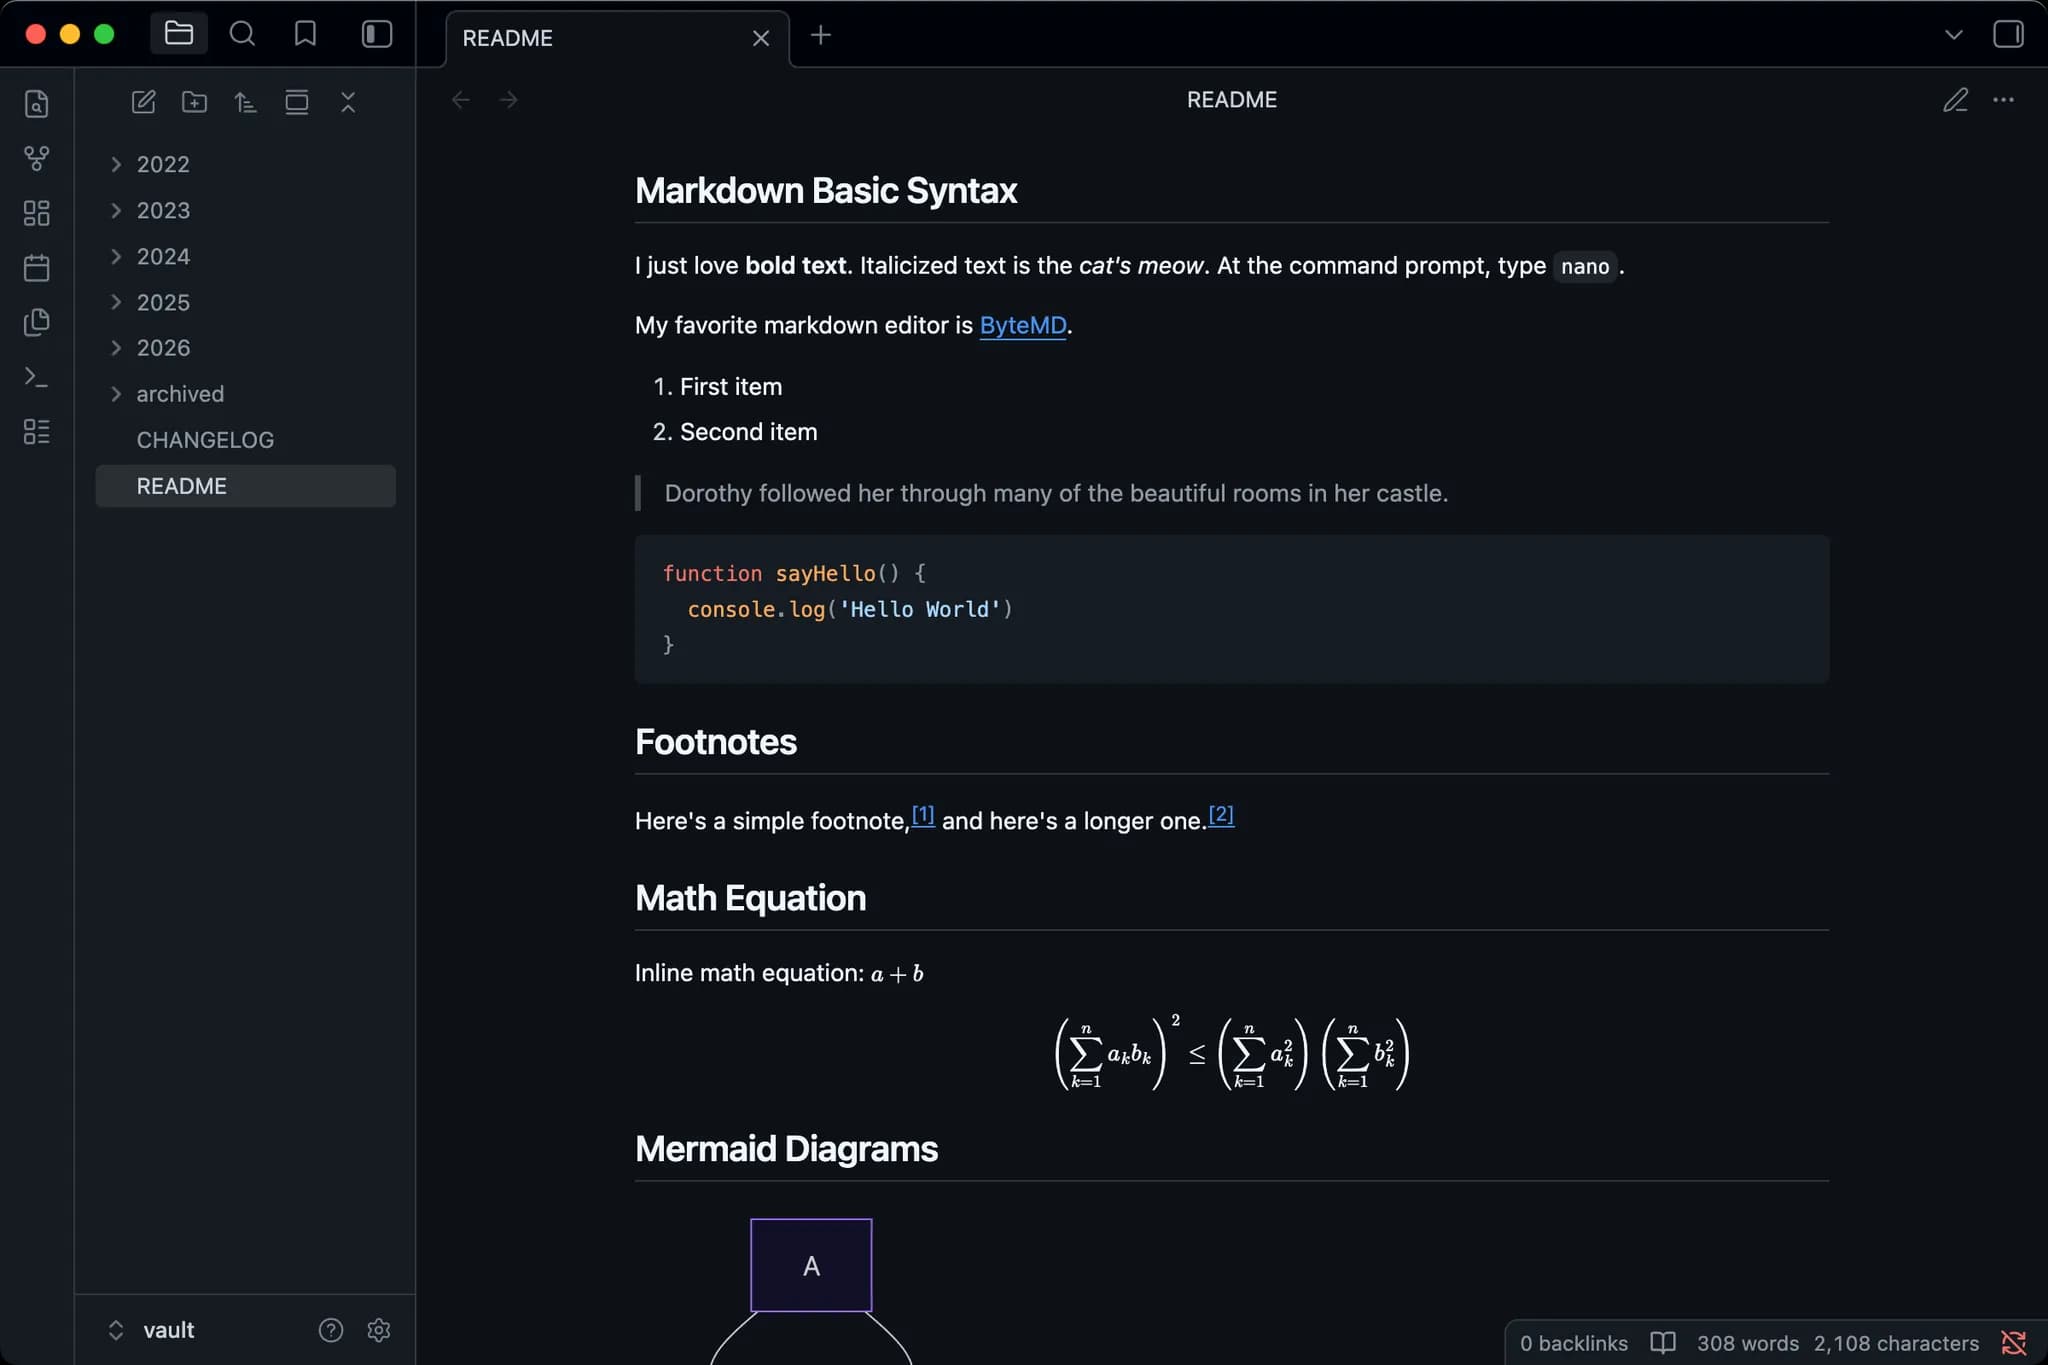Change the file sort order
The width and height of the screenshot is (2048, 1365).
point(245,102)
